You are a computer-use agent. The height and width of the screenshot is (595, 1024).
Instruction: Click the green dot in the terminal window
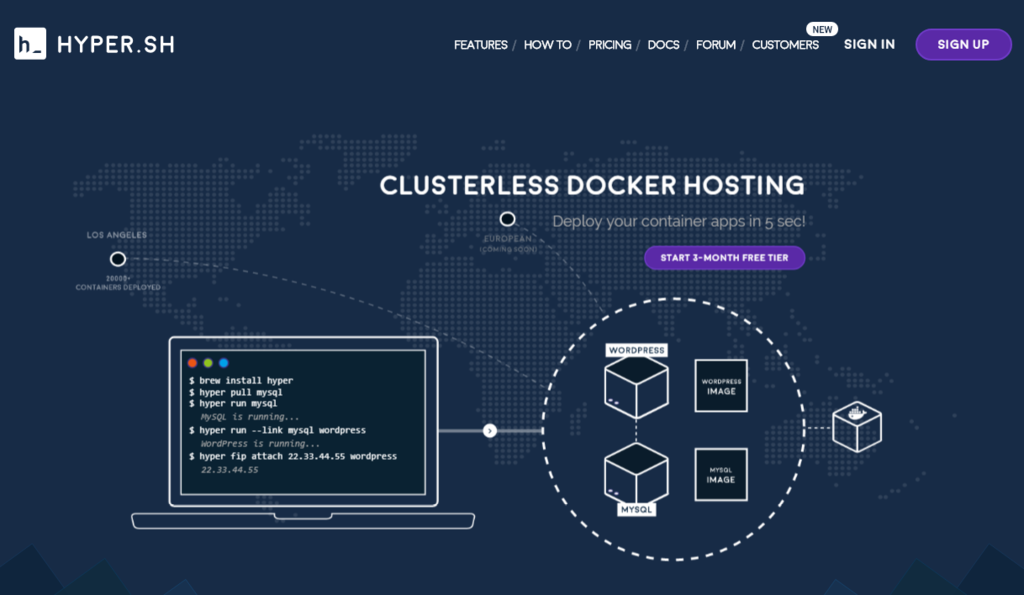coord(208,362)
